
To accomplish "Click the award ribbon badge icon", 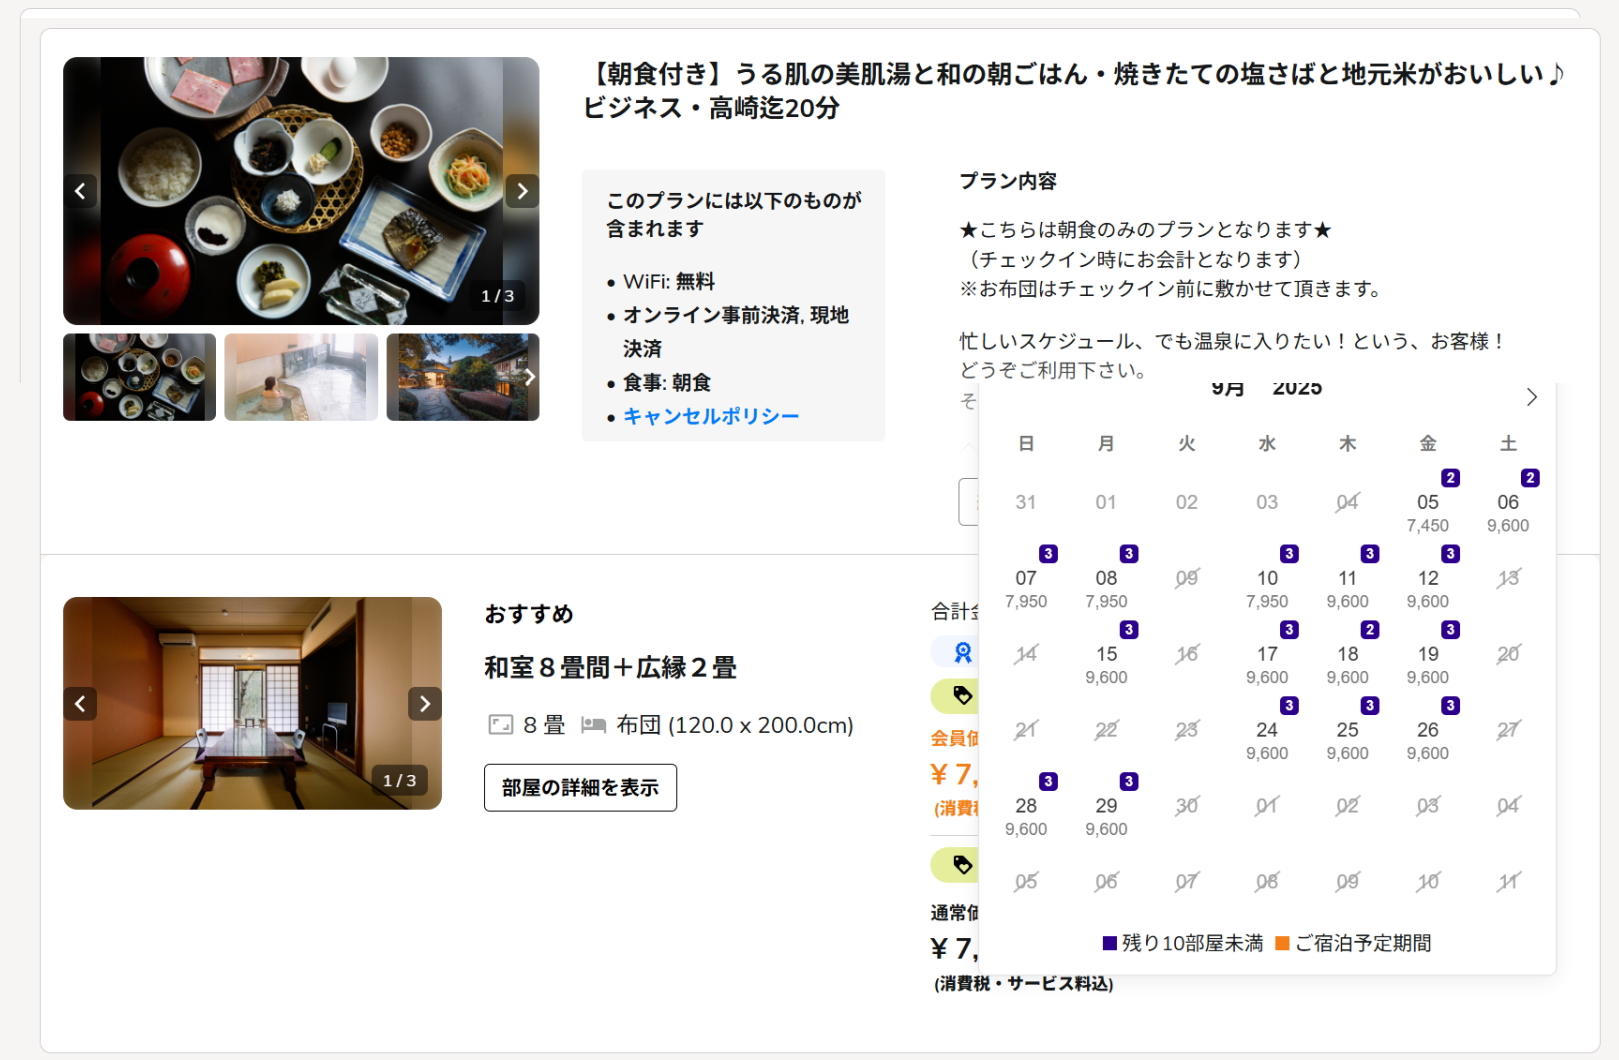I will (x=963, y=653).
